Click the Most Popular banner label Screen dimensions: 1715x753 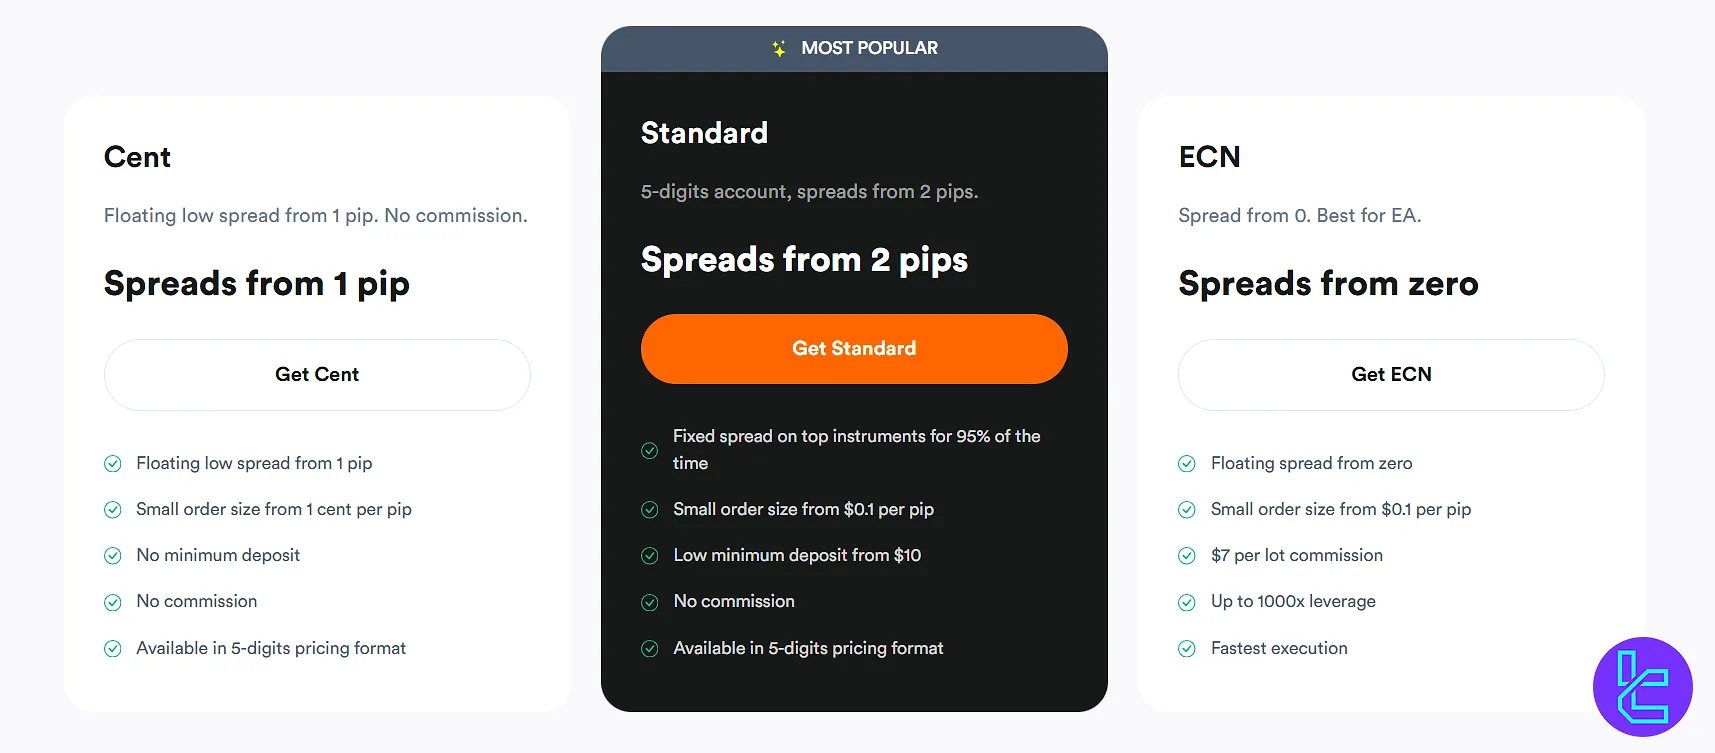tap(869, 48)
